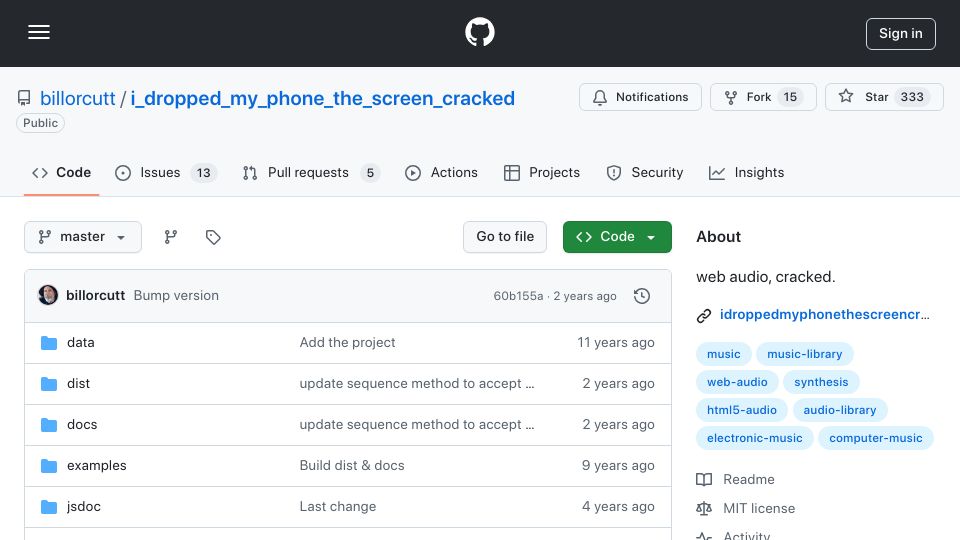
Task: View branches via the branch icon
Action: pos(171,237)
